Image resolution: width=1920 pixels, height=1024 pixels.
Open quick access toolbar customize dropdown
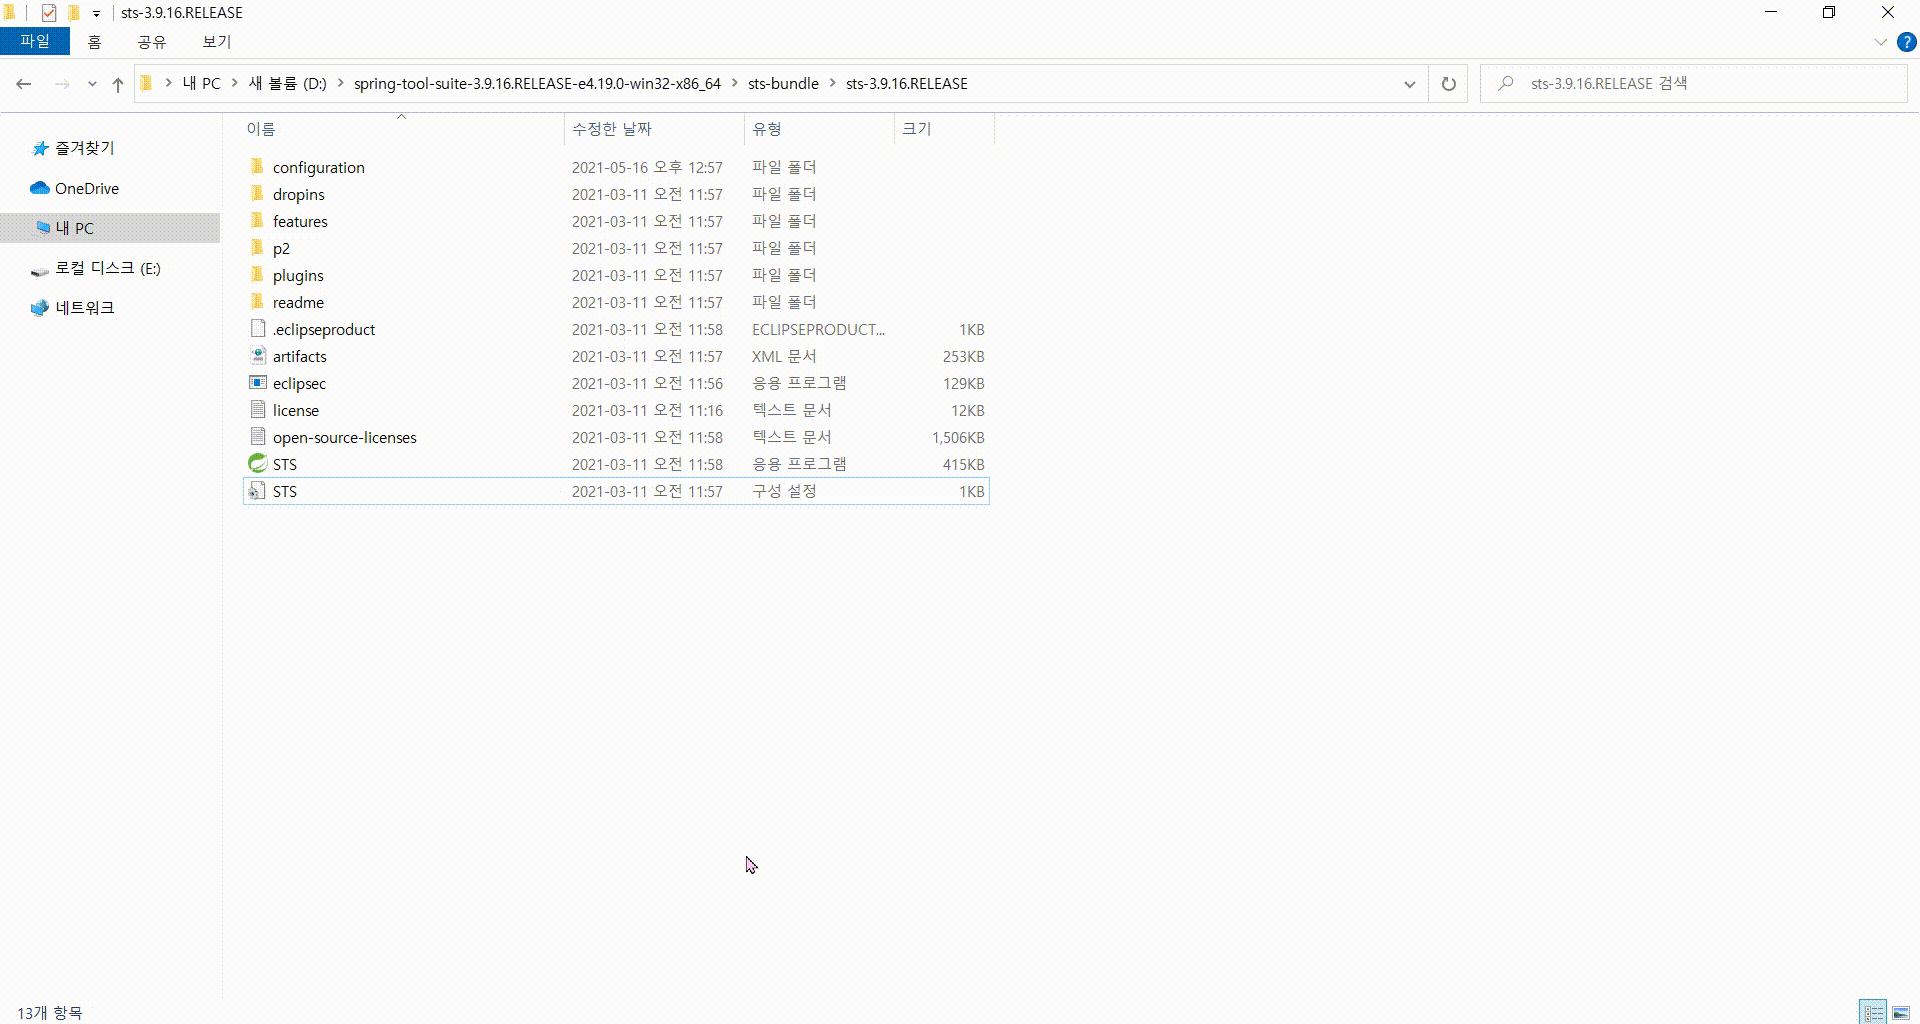[x=96, y=14]
